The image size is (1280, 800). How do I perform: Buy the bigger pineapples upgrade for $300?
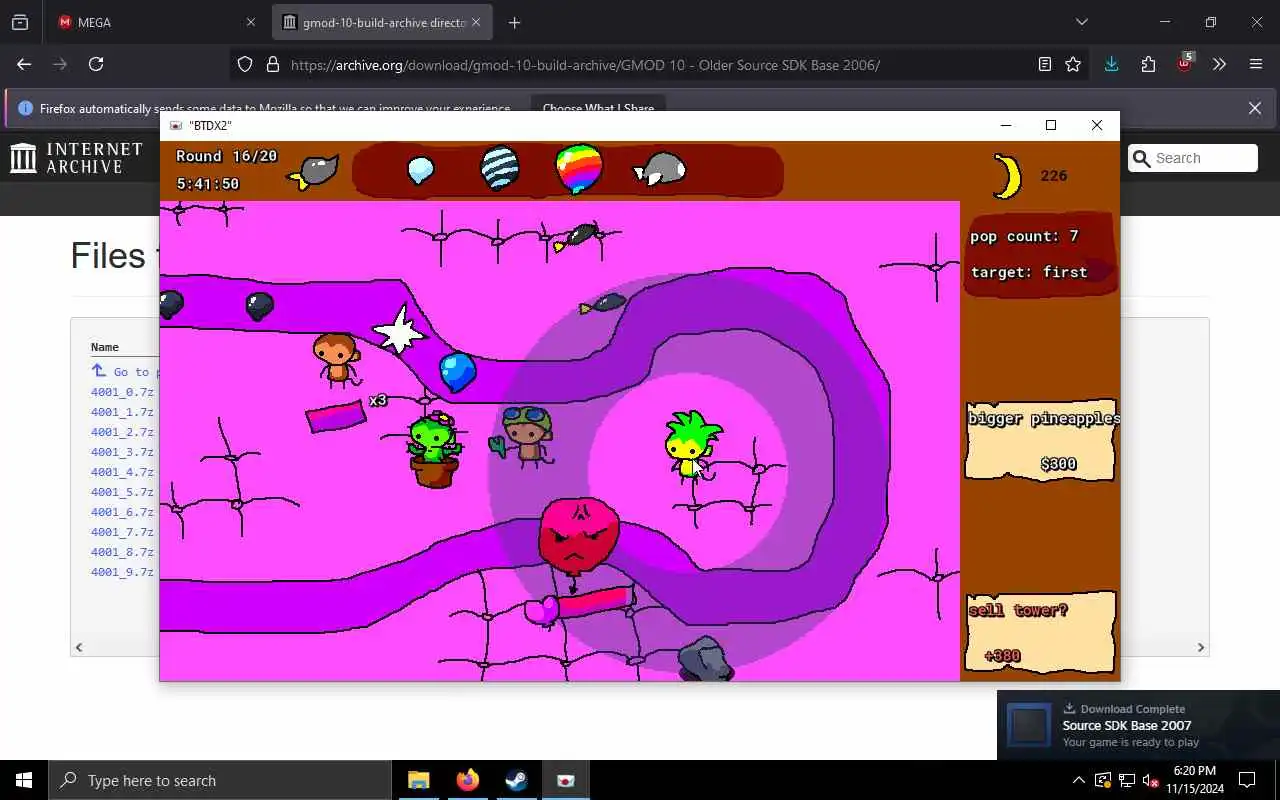[x=1040, y=441]
